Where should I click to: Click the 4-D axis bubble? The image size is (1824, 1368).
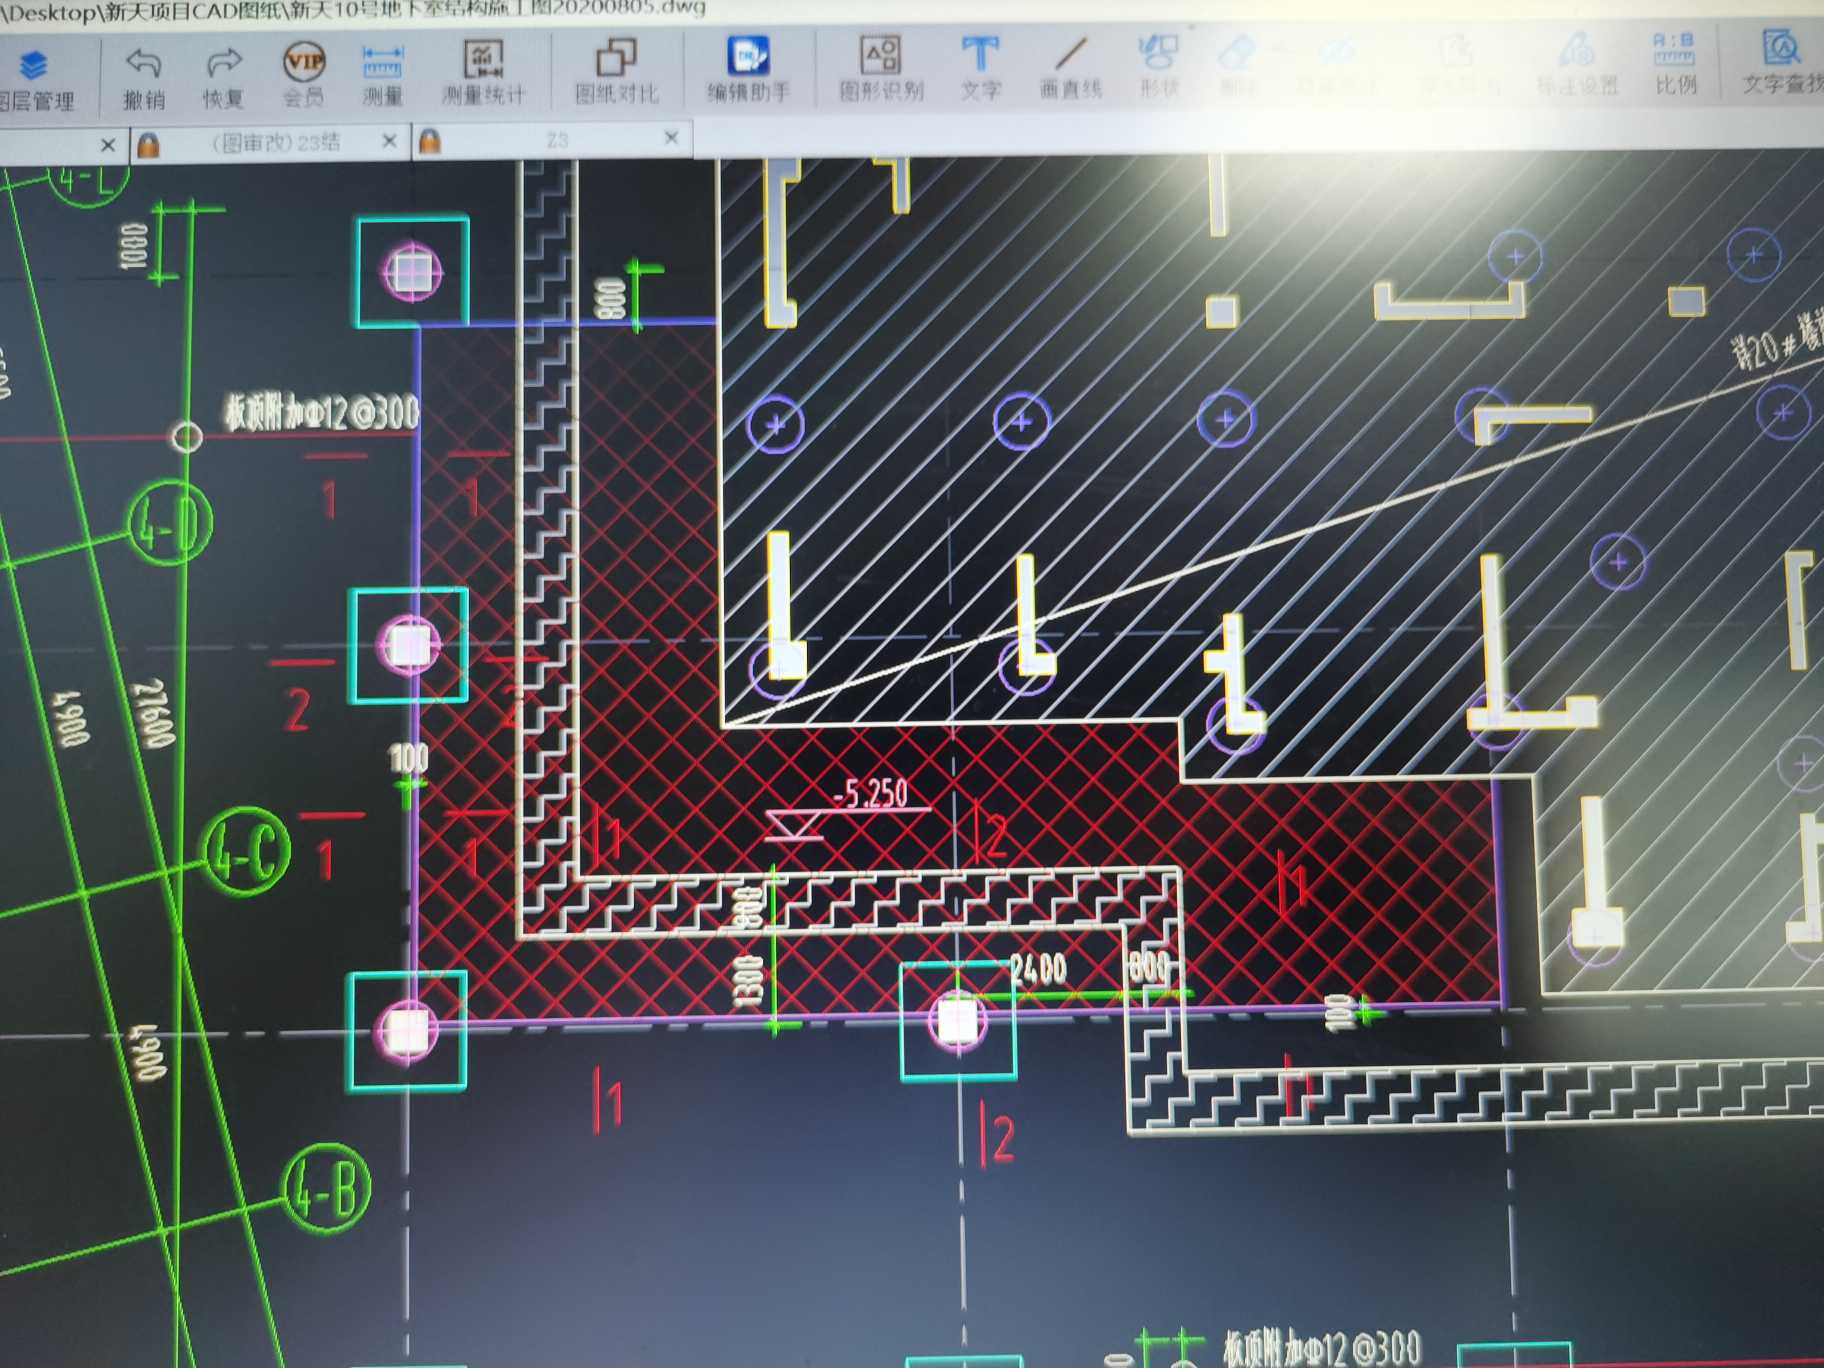point(170,523)
